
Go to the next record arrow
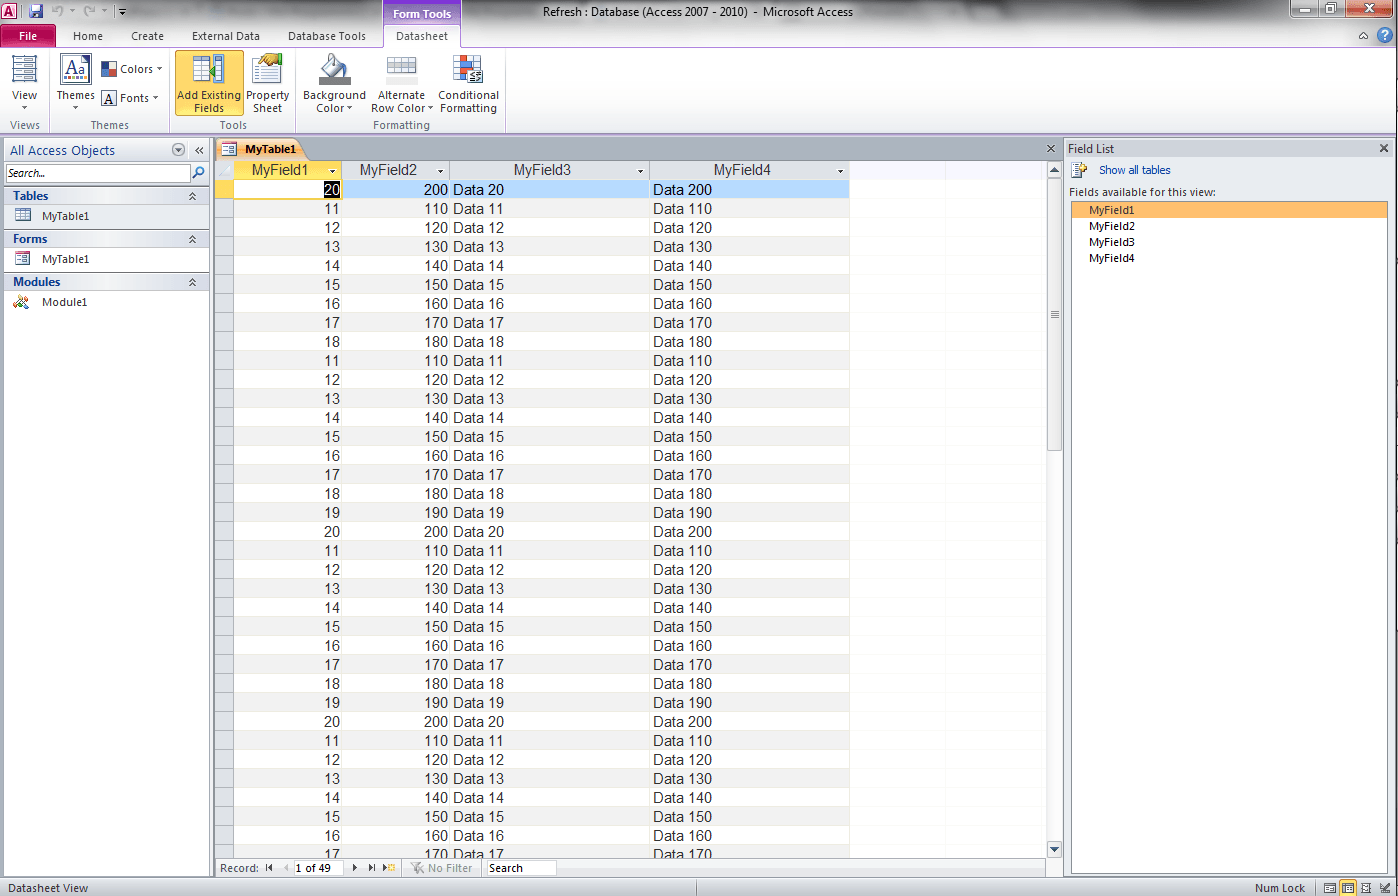[x=355, y=868]
